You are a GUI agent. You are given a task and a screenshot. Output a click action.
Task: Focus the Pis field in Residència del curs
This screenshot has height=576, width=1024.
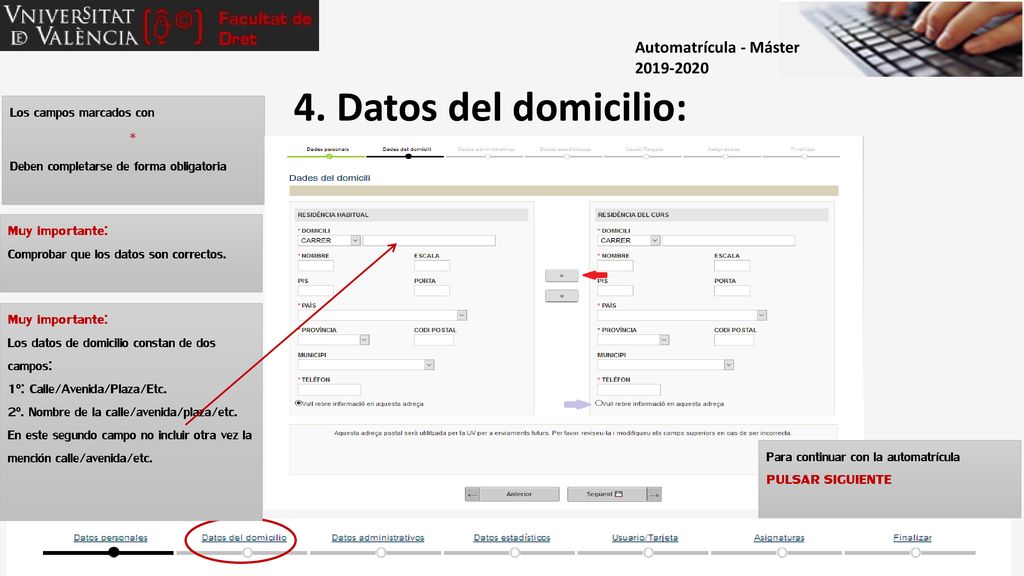(x=615, y=291)
